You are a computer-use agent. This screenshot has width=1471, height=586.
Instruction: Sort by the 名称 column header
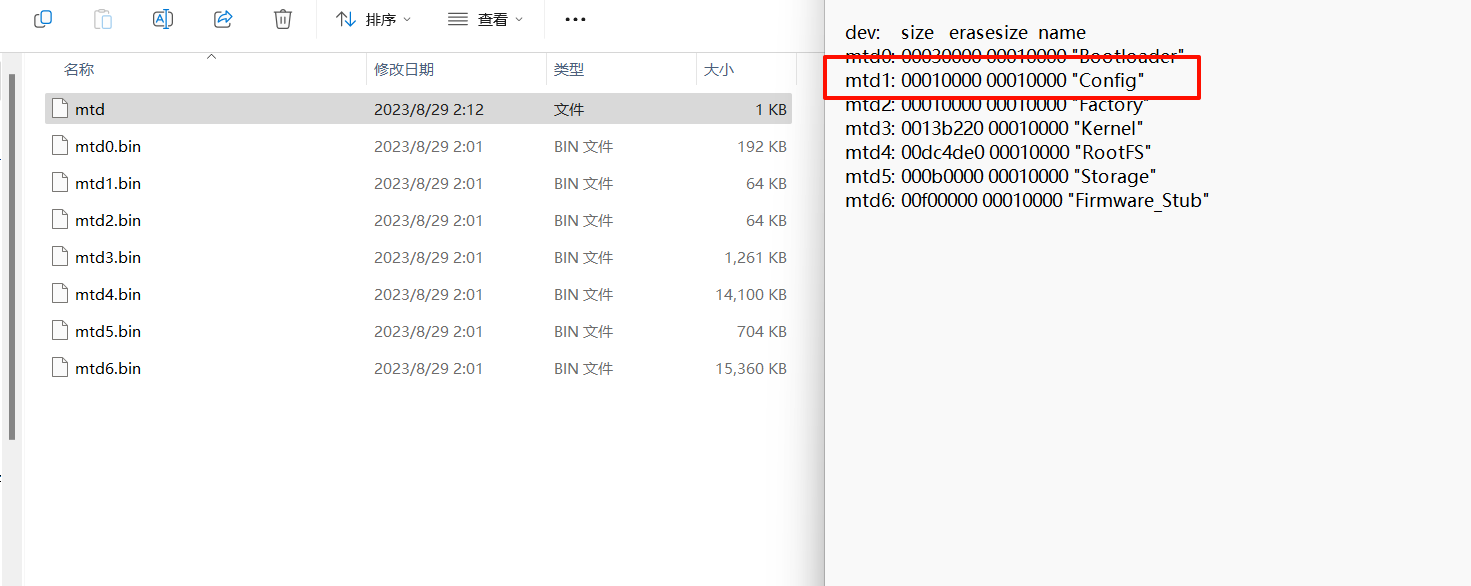point(79,70)
